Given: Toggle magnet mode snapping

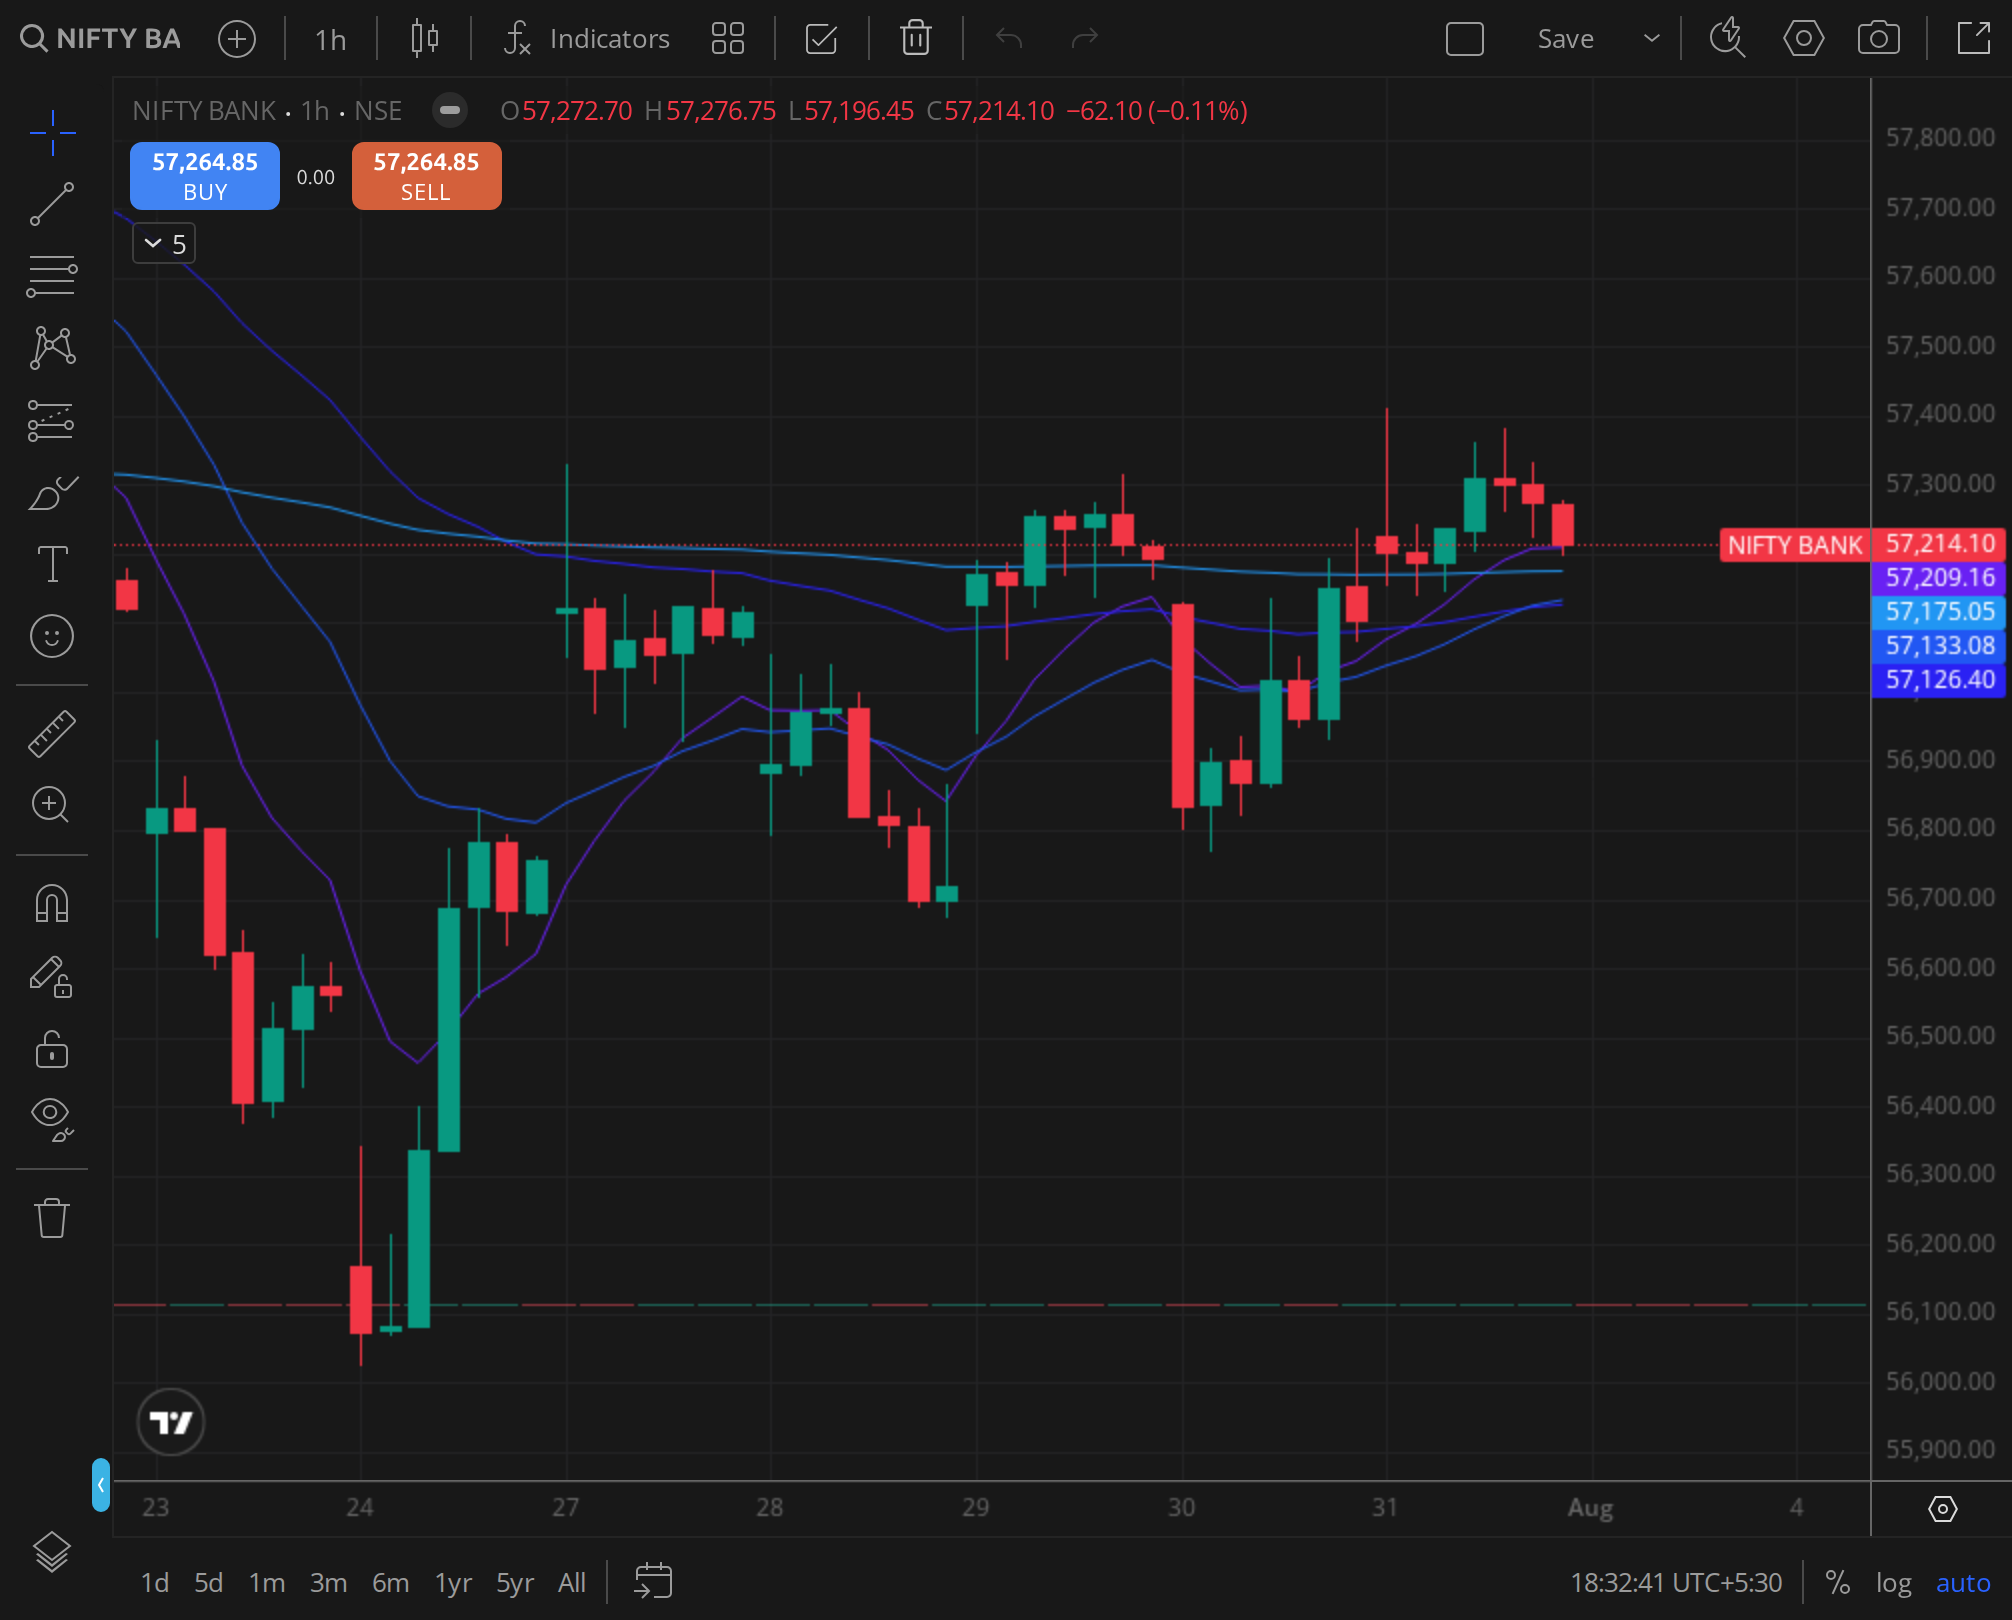Looking at the screenshot, I should [x=52, y=903].
